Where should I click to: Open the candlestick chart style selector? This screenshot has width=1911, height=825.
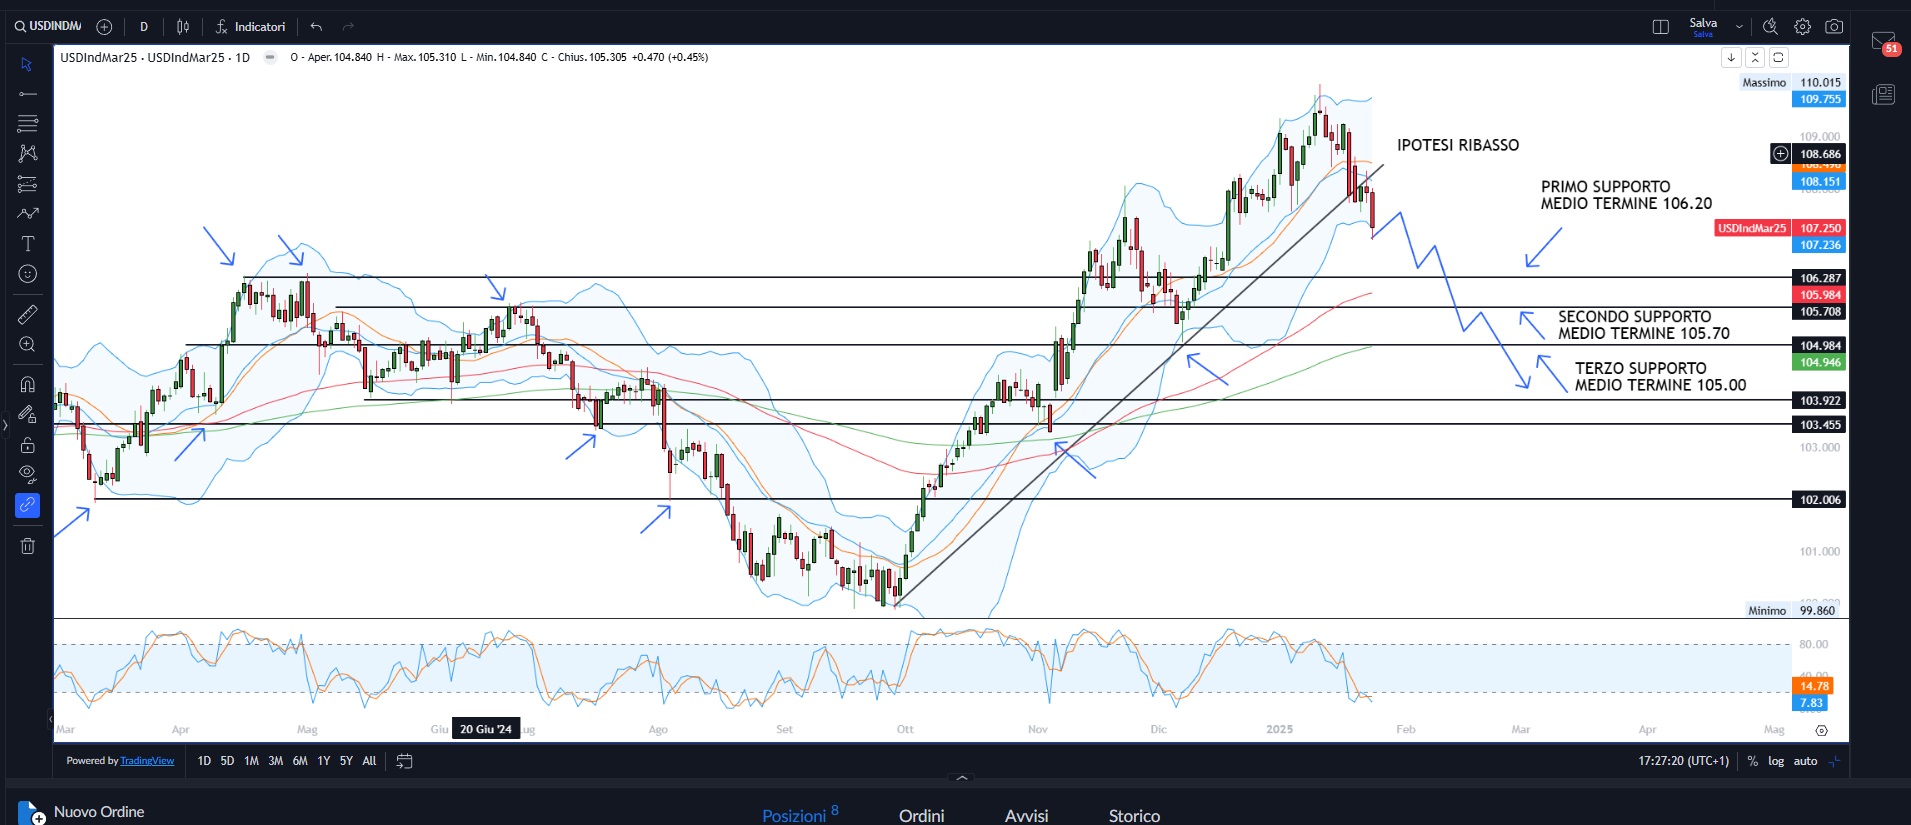coord(183,27)
